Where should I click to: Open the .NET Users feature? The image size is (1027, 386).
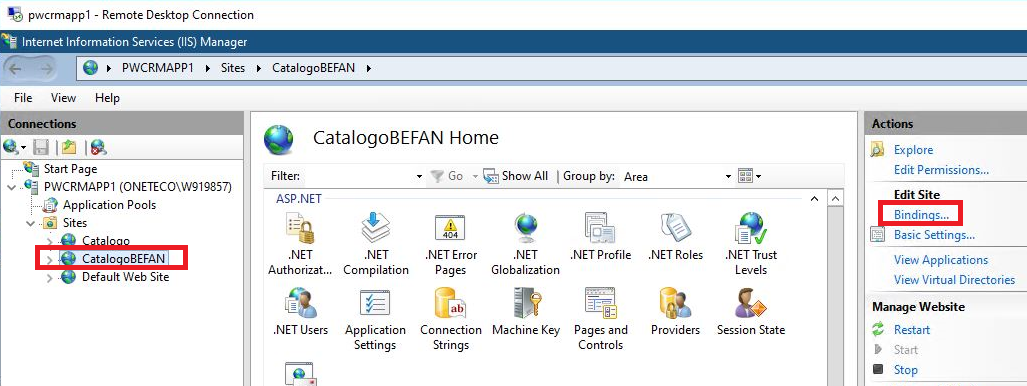[301, 312]
